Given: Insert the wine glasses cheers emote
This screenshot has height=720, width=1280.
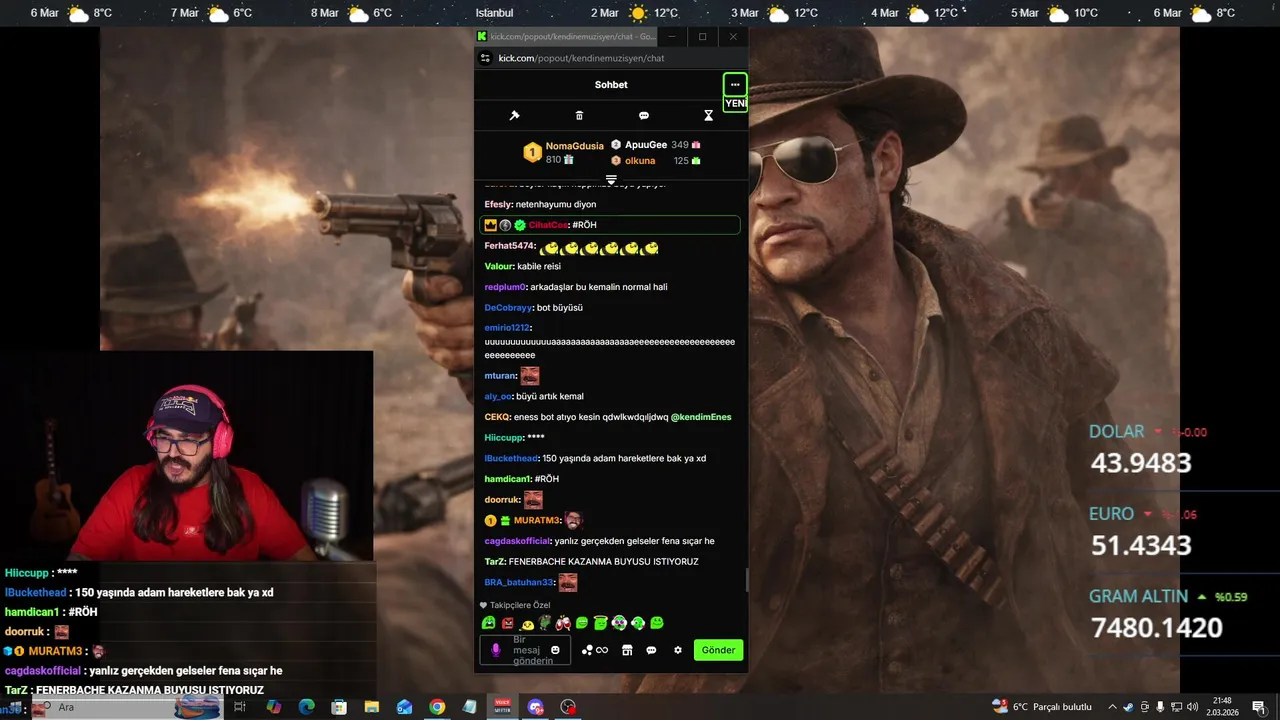Looking at the screenshot, I should point(563,623).
